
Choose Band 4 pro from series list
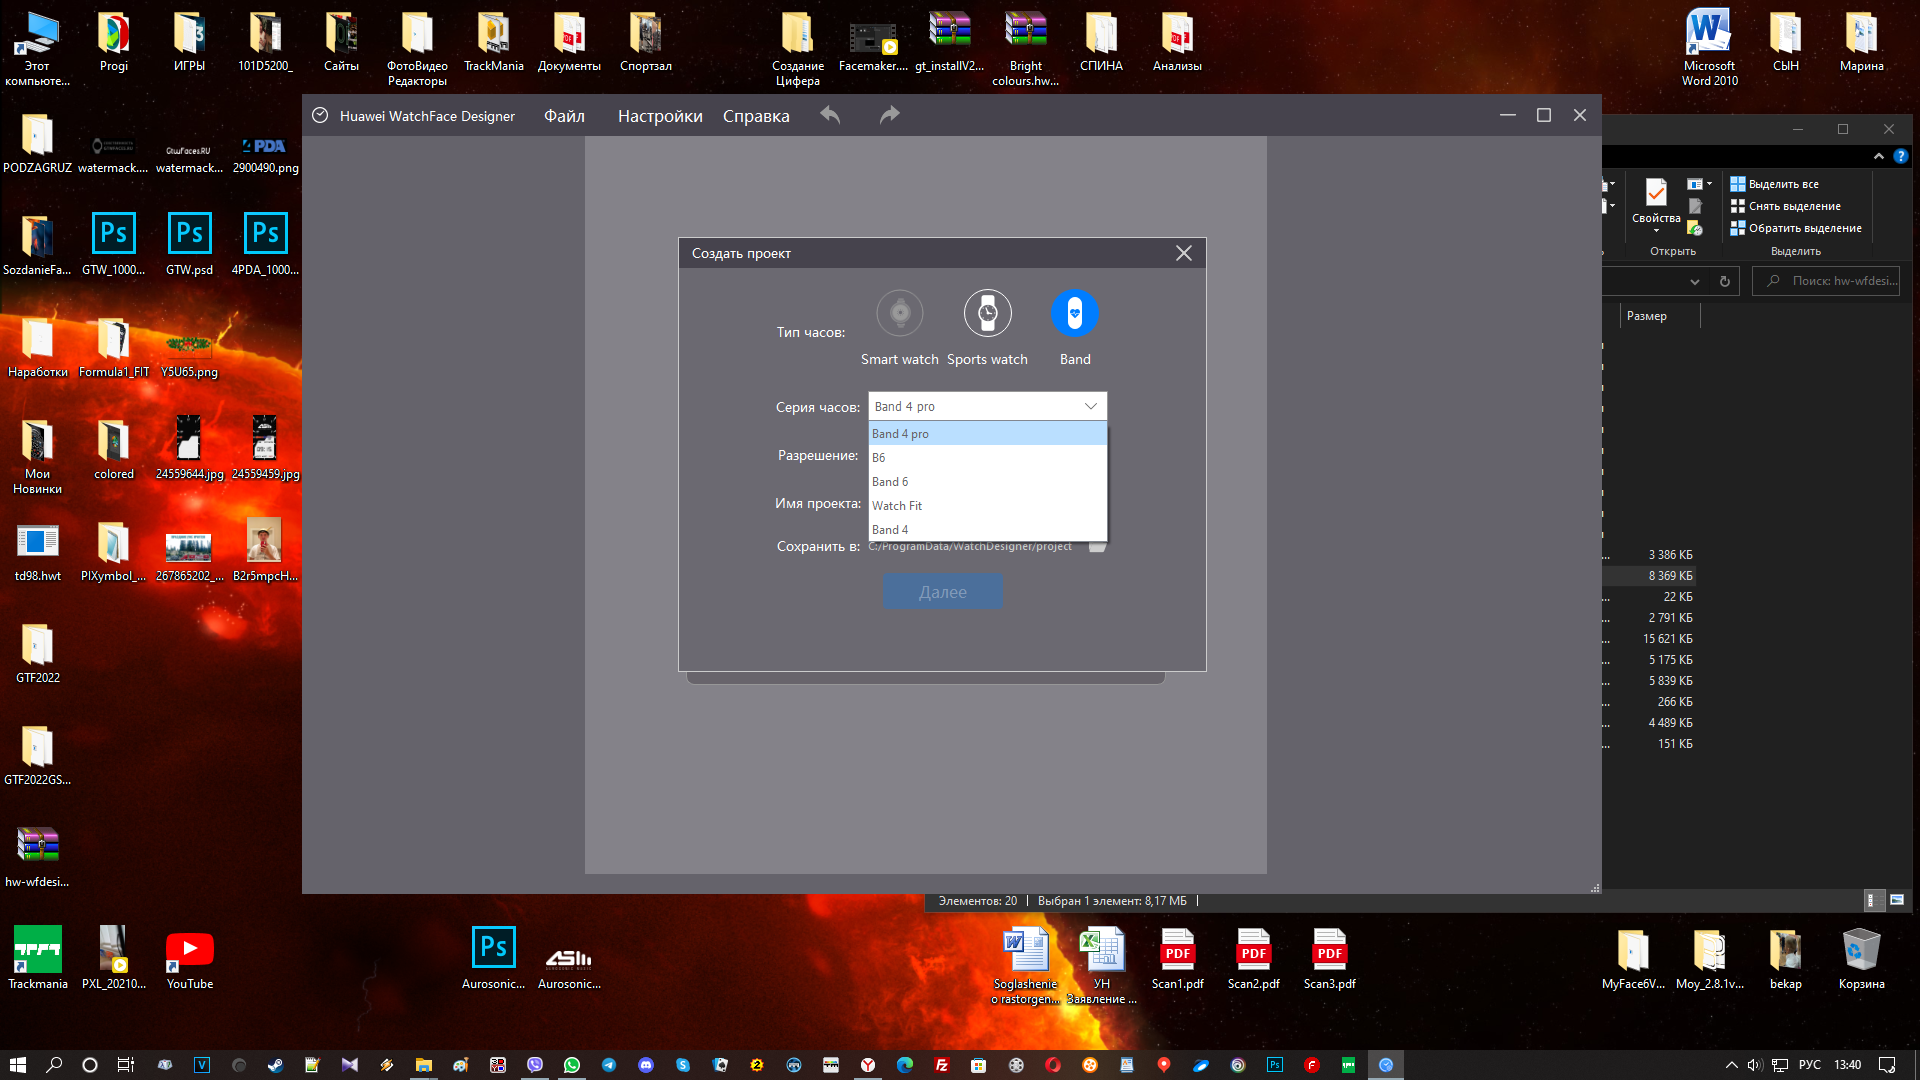pyautogui.click(x=987, y=433)
